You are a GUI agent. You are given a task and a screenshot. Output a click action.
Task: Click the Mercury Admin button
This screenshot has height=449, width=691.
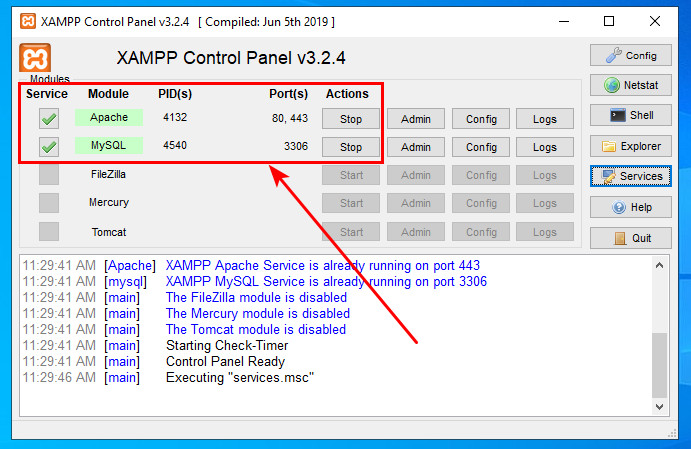(x=416, y=203)
